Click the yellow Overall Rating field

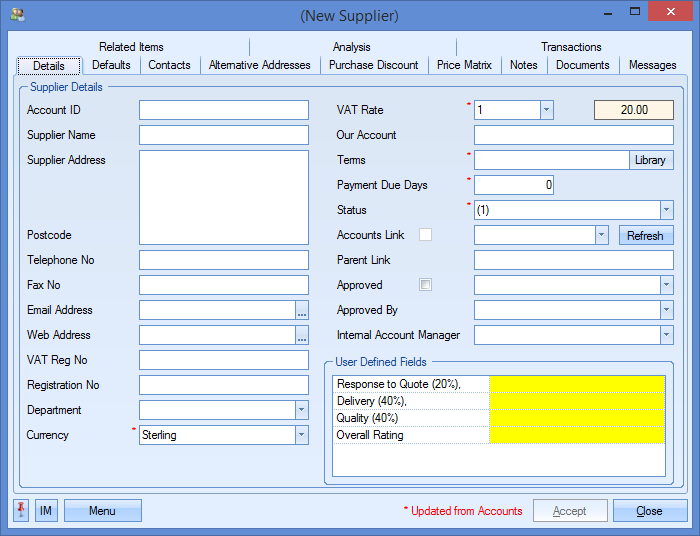(x=576, y=436)
